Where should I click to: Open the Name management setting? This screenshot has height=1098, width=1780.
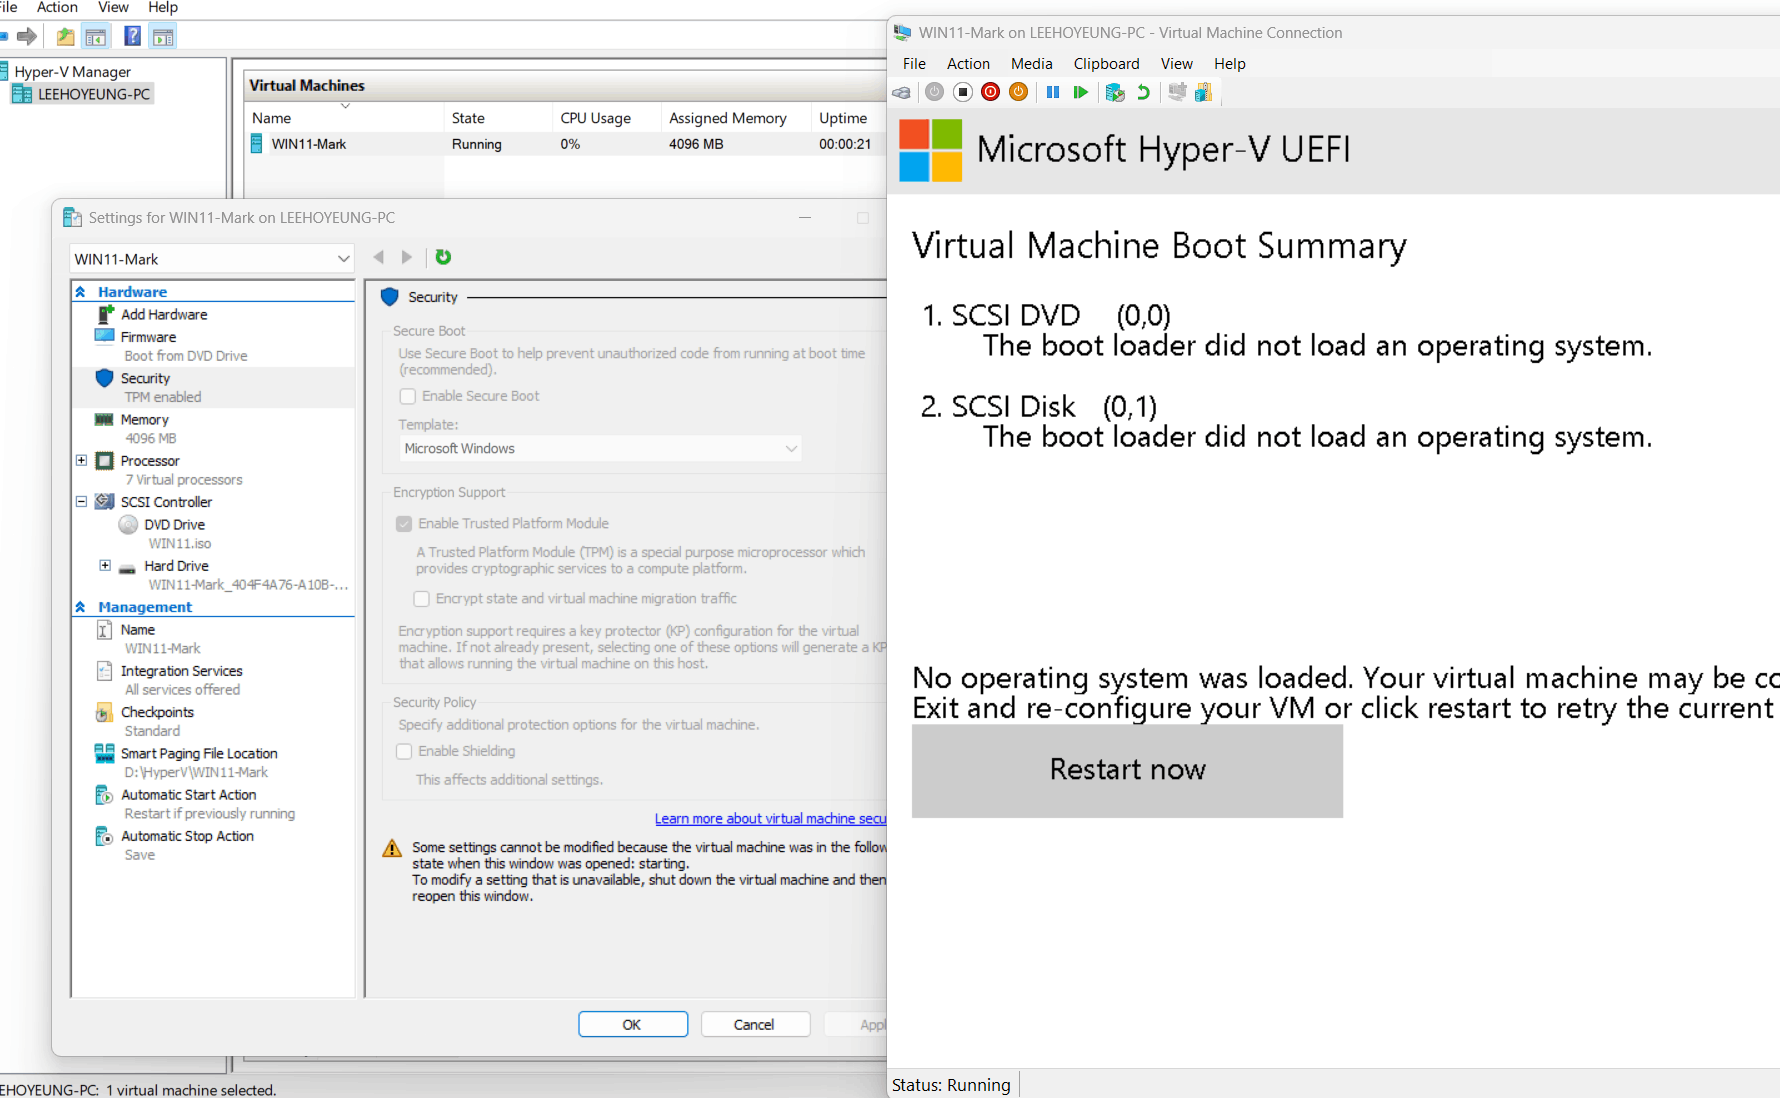point(137,630)
